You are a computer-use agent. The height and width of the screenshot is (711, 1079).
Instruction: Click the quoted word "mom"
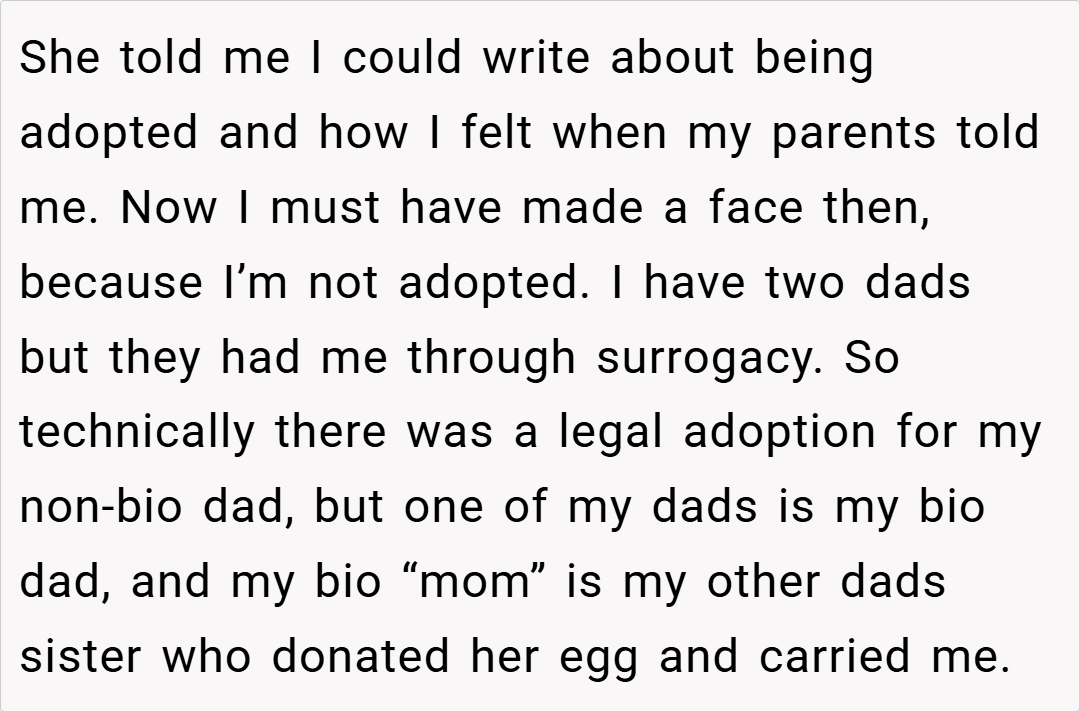(x=474, y=582)
